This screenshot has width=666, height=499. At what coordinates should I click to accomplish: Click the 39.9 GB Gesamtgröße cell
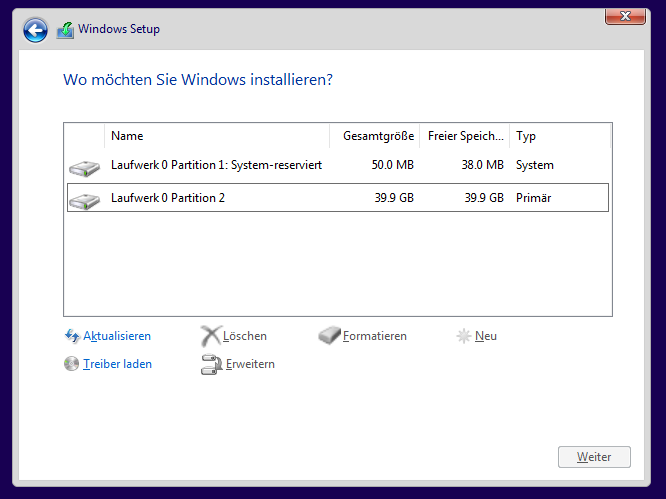coord(394,198)
